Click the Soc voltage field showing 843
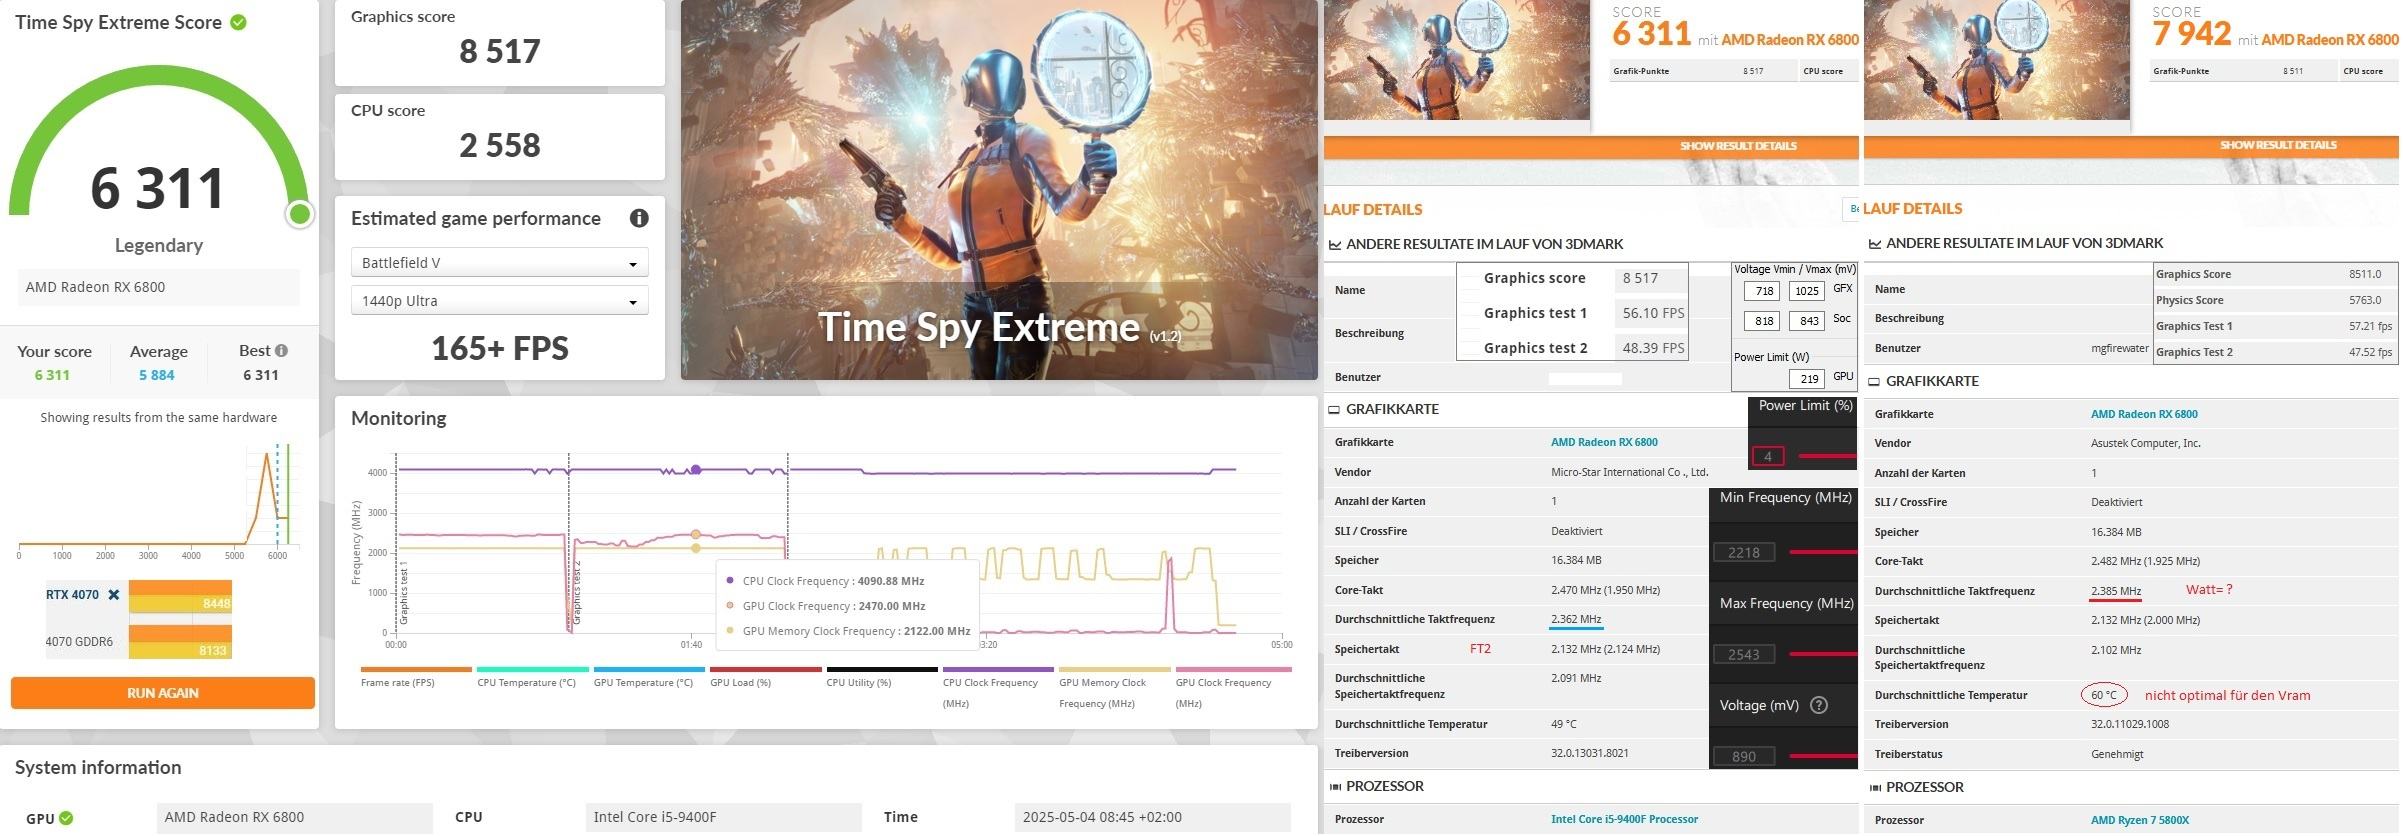 coord(1806,321)
